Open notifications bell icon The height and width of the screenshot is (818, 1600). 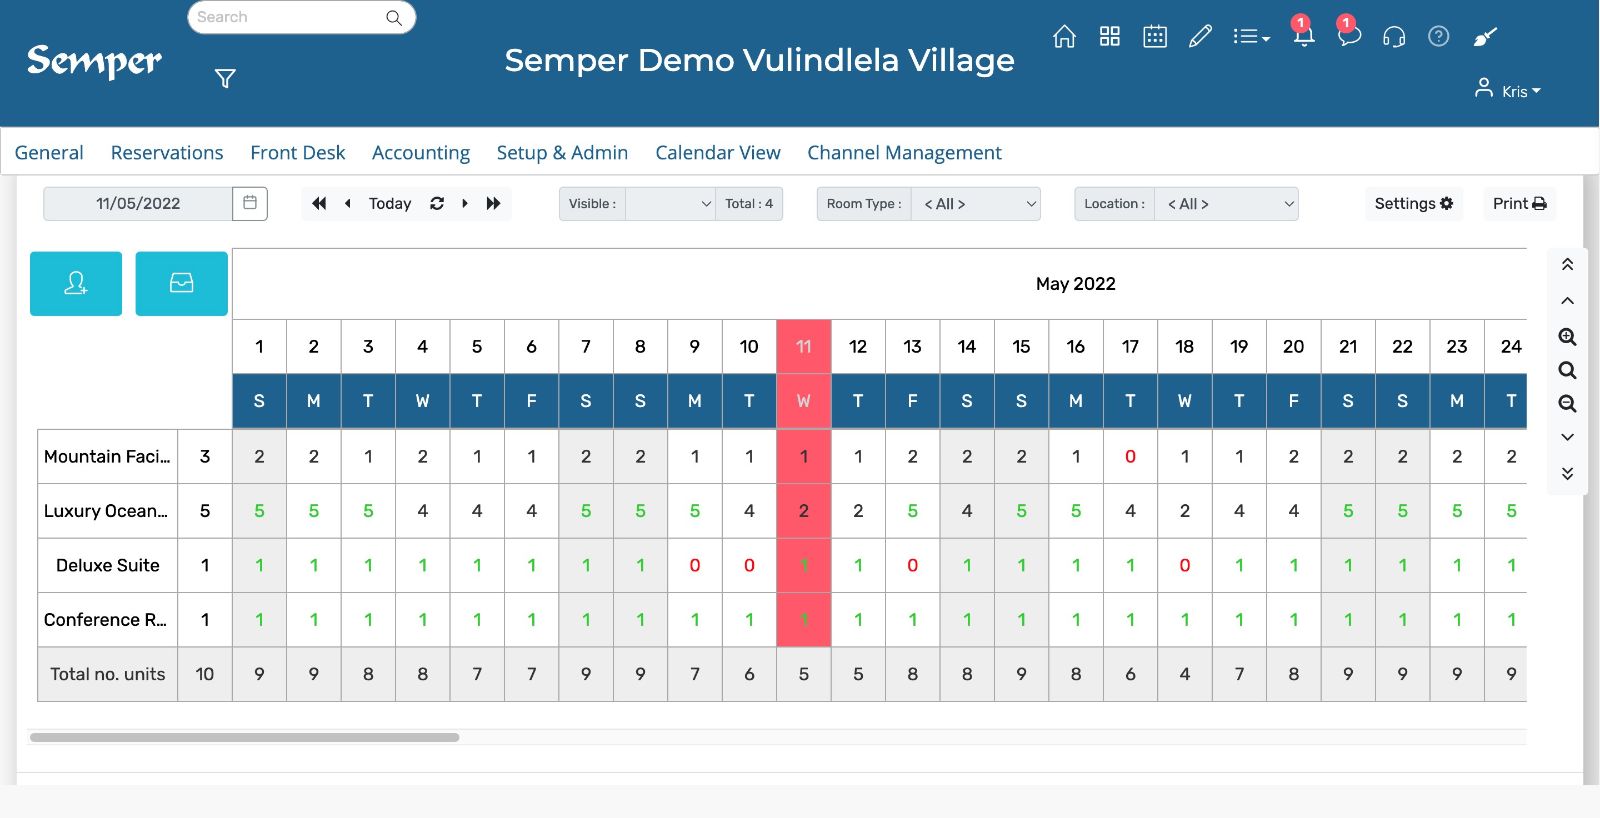1303,36
